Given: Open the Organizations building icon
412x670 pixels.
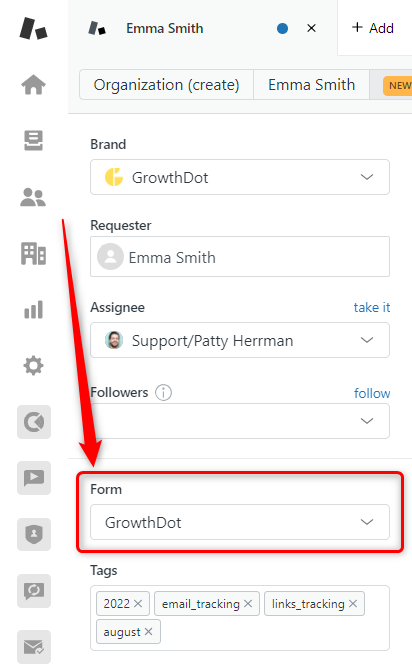Looking at the screenshot, I should [33, 253].
